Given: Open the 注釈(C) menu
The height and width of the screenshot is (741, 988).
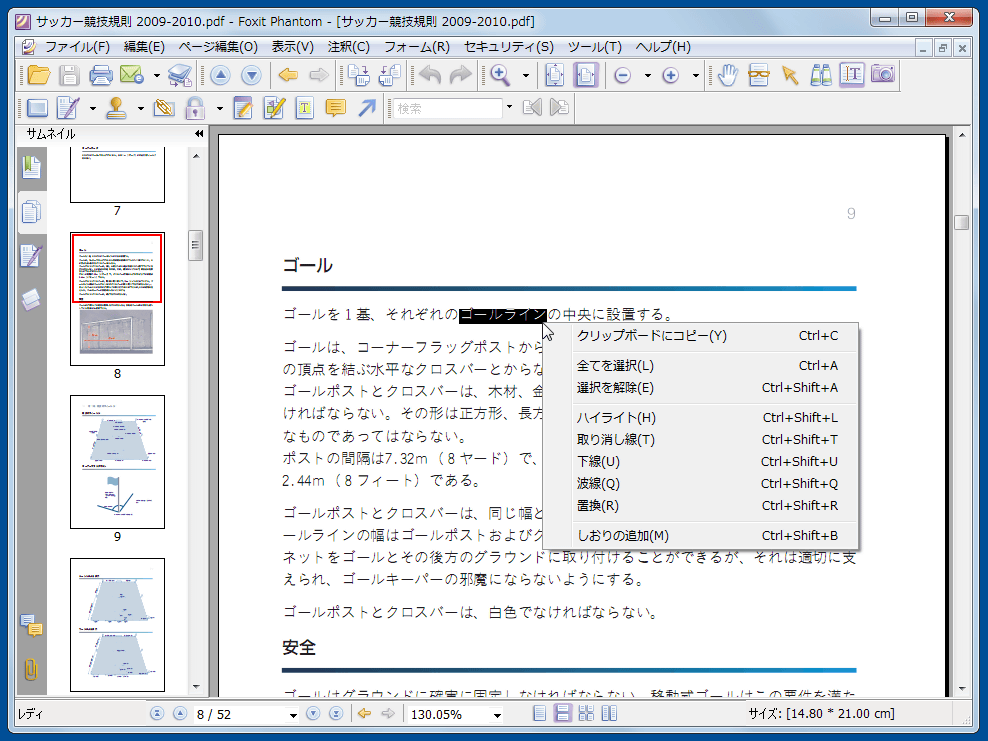Looking at the screenshot, I should click(348, 47).
